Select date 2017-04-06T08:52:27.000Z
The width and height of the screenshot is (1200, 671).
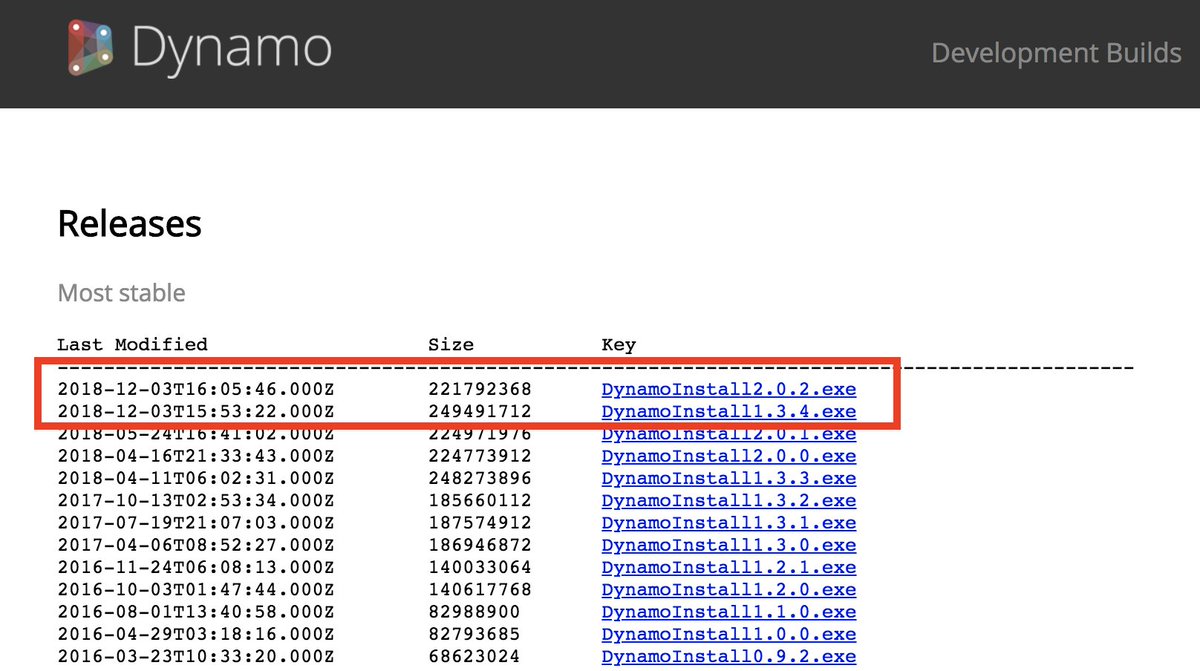pyautogui.click(x=196, y=545)
